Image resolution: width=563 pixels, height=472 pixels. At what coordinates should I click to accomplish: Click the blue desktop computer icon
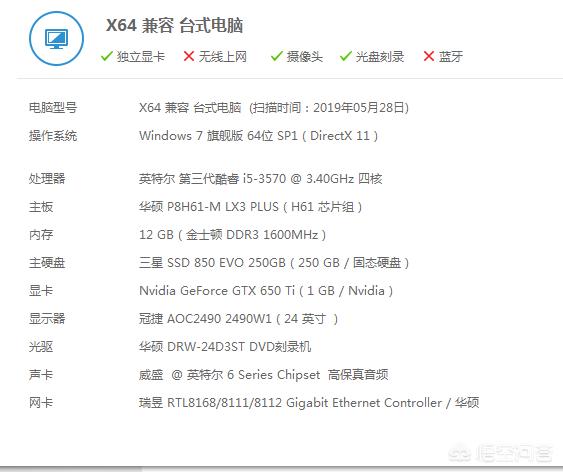(56, 38)
